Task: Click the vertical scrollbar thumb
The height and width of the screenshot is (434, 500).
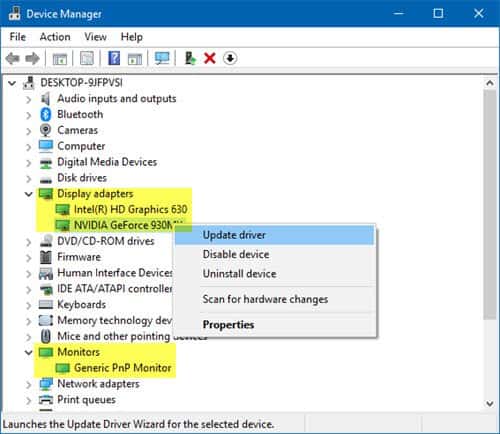Action: pyautogui.click(x=490, y=205)
